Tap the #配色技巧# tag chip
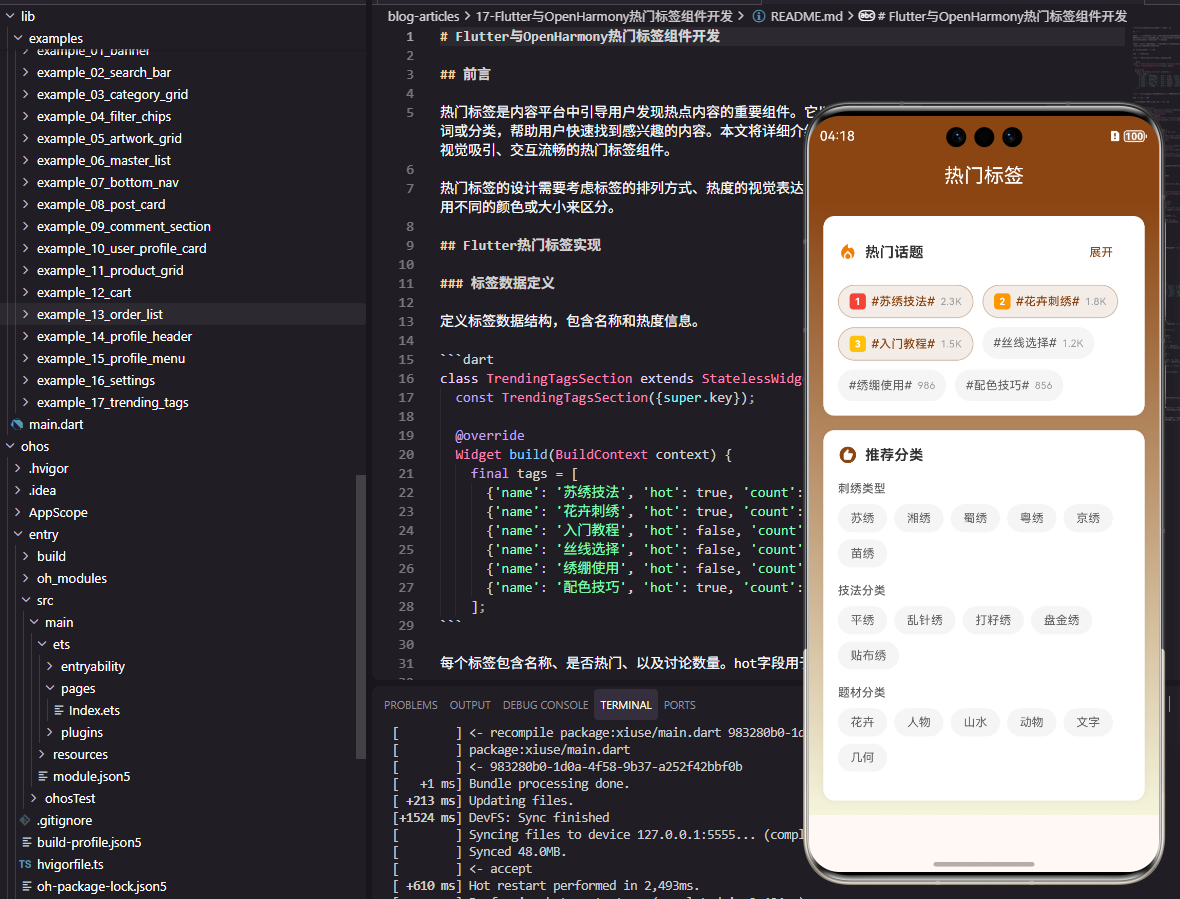 (x=1008, y=385)
